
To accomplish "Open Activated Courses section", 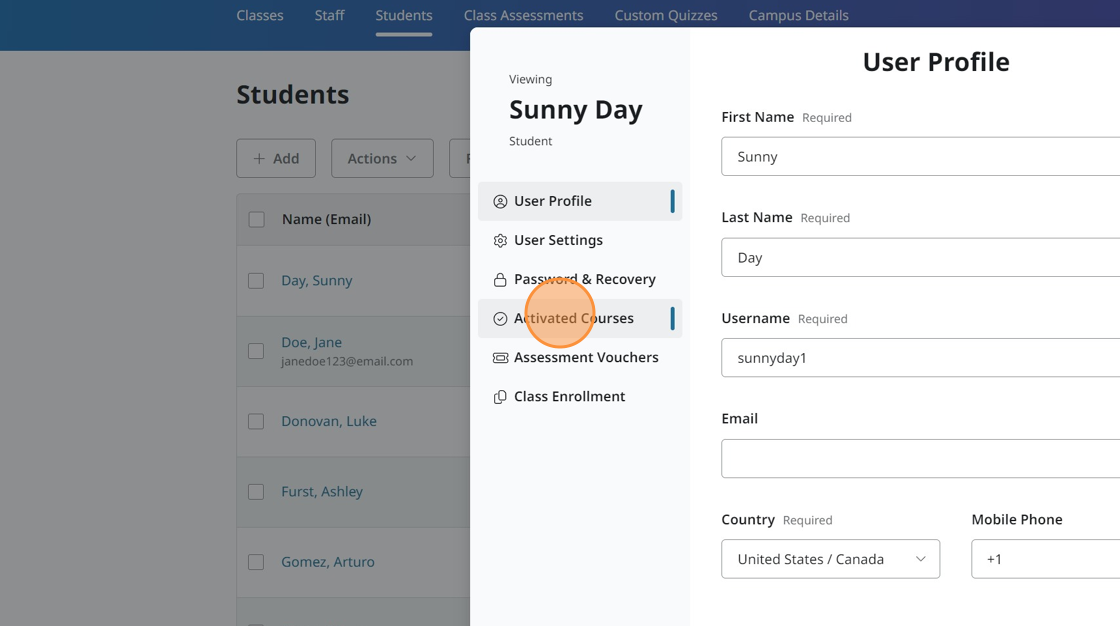I will [x=580, y=319].
